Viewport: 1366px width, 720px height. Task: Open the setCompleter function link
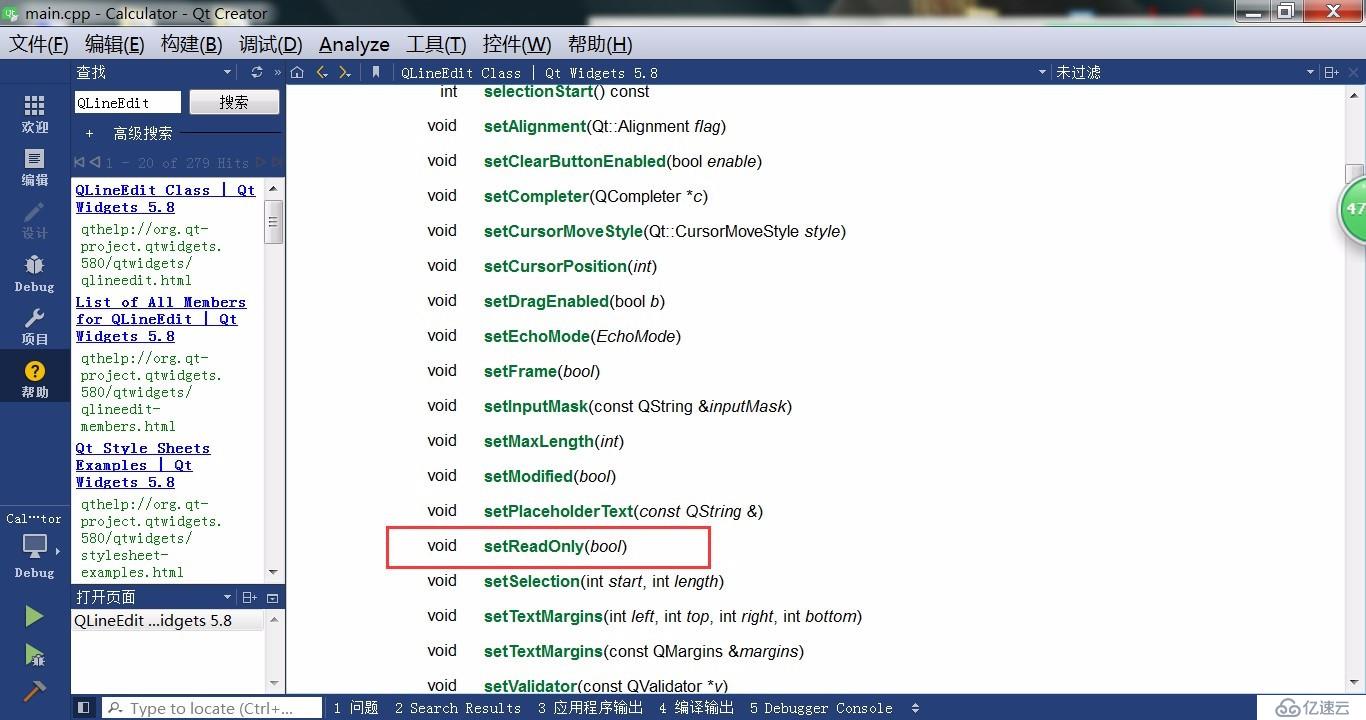536,196
